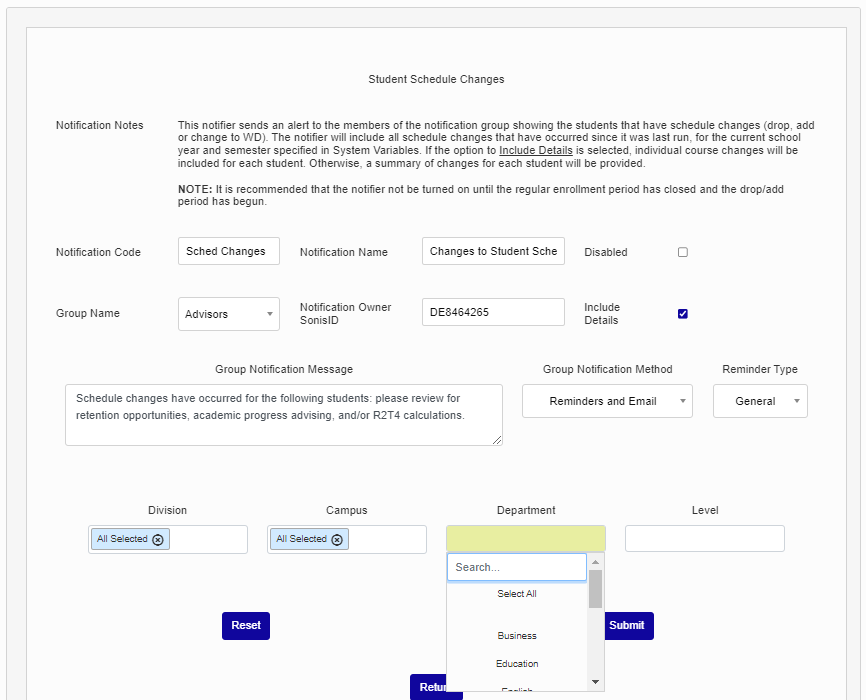Open the Reminder Type dropdown
Image resolution: width=866 pixels, height=700 pixels.
[x=760, y=401]
